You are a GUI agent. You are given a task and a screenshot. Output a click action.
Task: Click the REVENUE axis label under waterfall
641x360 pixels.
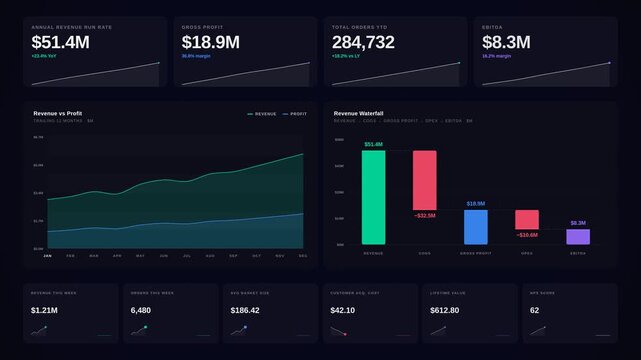(x=373, y=253)
